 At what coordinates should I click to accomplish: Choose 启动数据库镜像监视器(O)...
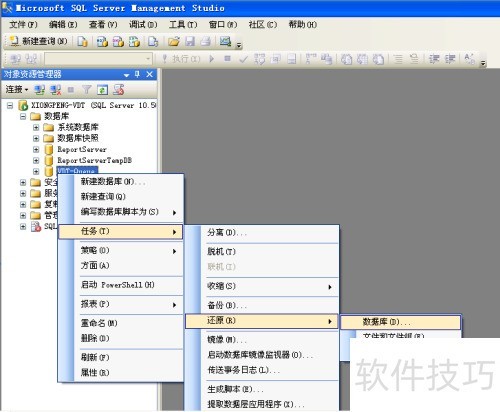click(x=262, y=355)
